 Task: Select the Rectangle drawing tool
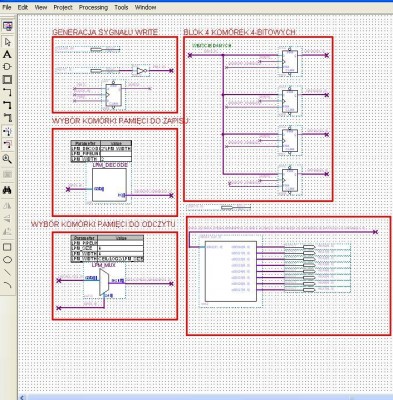tap(7, 247)
